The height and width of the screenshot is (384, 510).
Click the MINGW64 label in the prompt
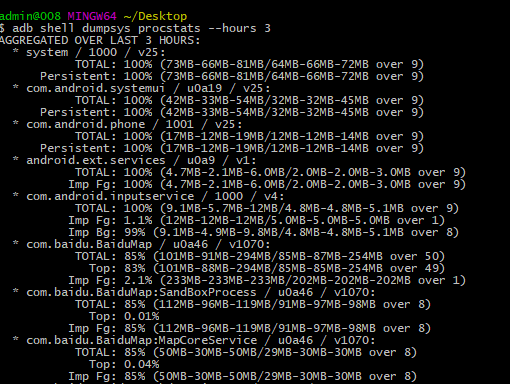point(92,16)
